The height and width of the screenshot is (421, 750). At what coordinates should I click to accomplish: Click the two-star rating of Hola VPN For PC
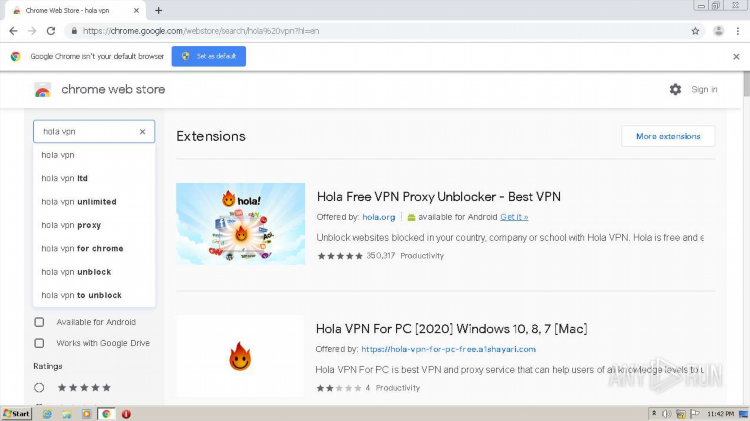pyautogui.click(x=340, y=388)
